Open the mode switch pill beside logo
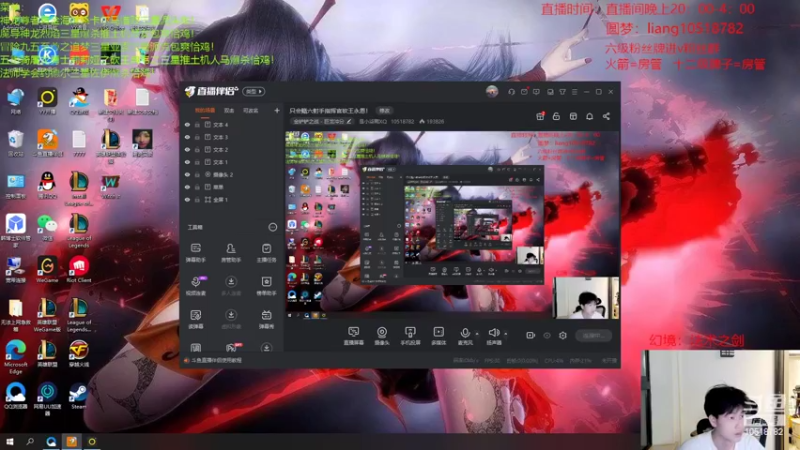Screen dimensions: 800x450 [254, 91]
